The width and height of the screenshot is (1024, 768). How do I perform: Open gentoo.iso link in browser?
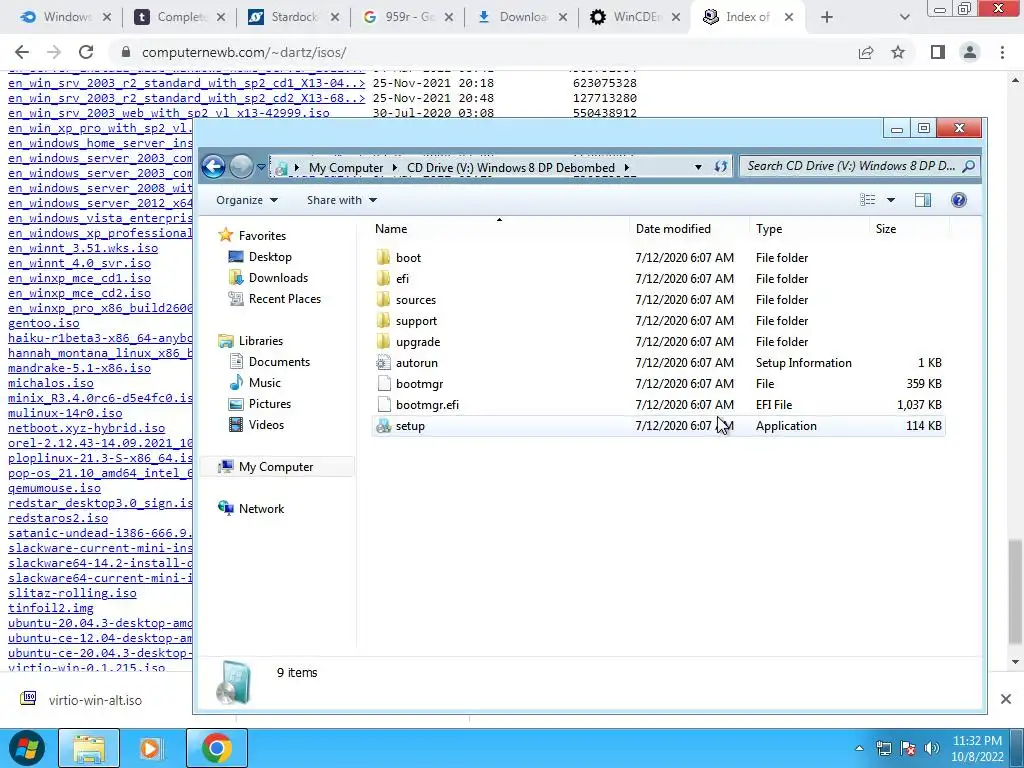pos(44,323)
